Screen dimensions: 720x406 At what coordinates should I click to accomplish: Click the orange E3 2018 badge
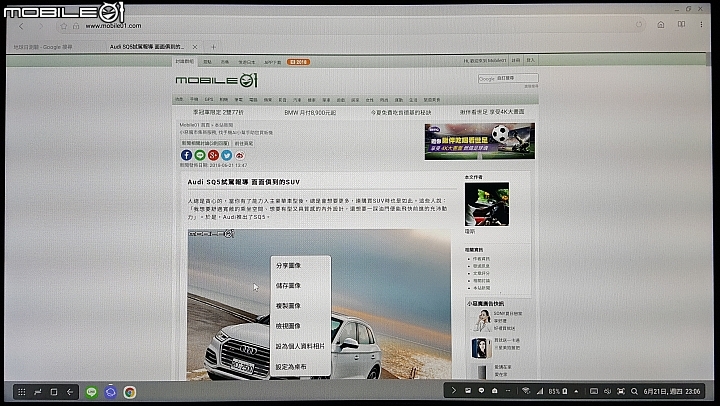click(298, 62)
